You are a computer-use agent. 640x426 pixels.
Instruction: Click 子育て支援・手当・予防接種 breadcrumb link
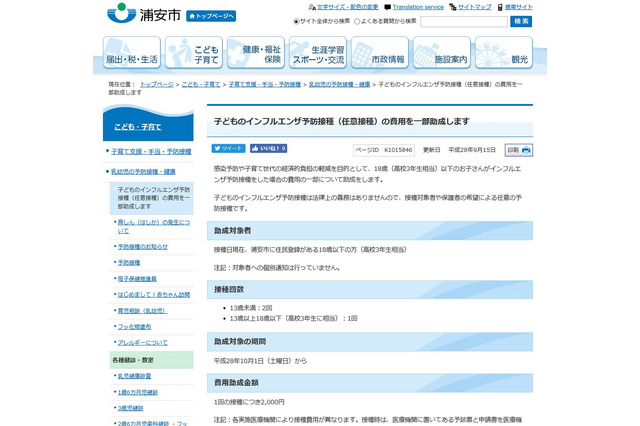click(x=264, y=84)
